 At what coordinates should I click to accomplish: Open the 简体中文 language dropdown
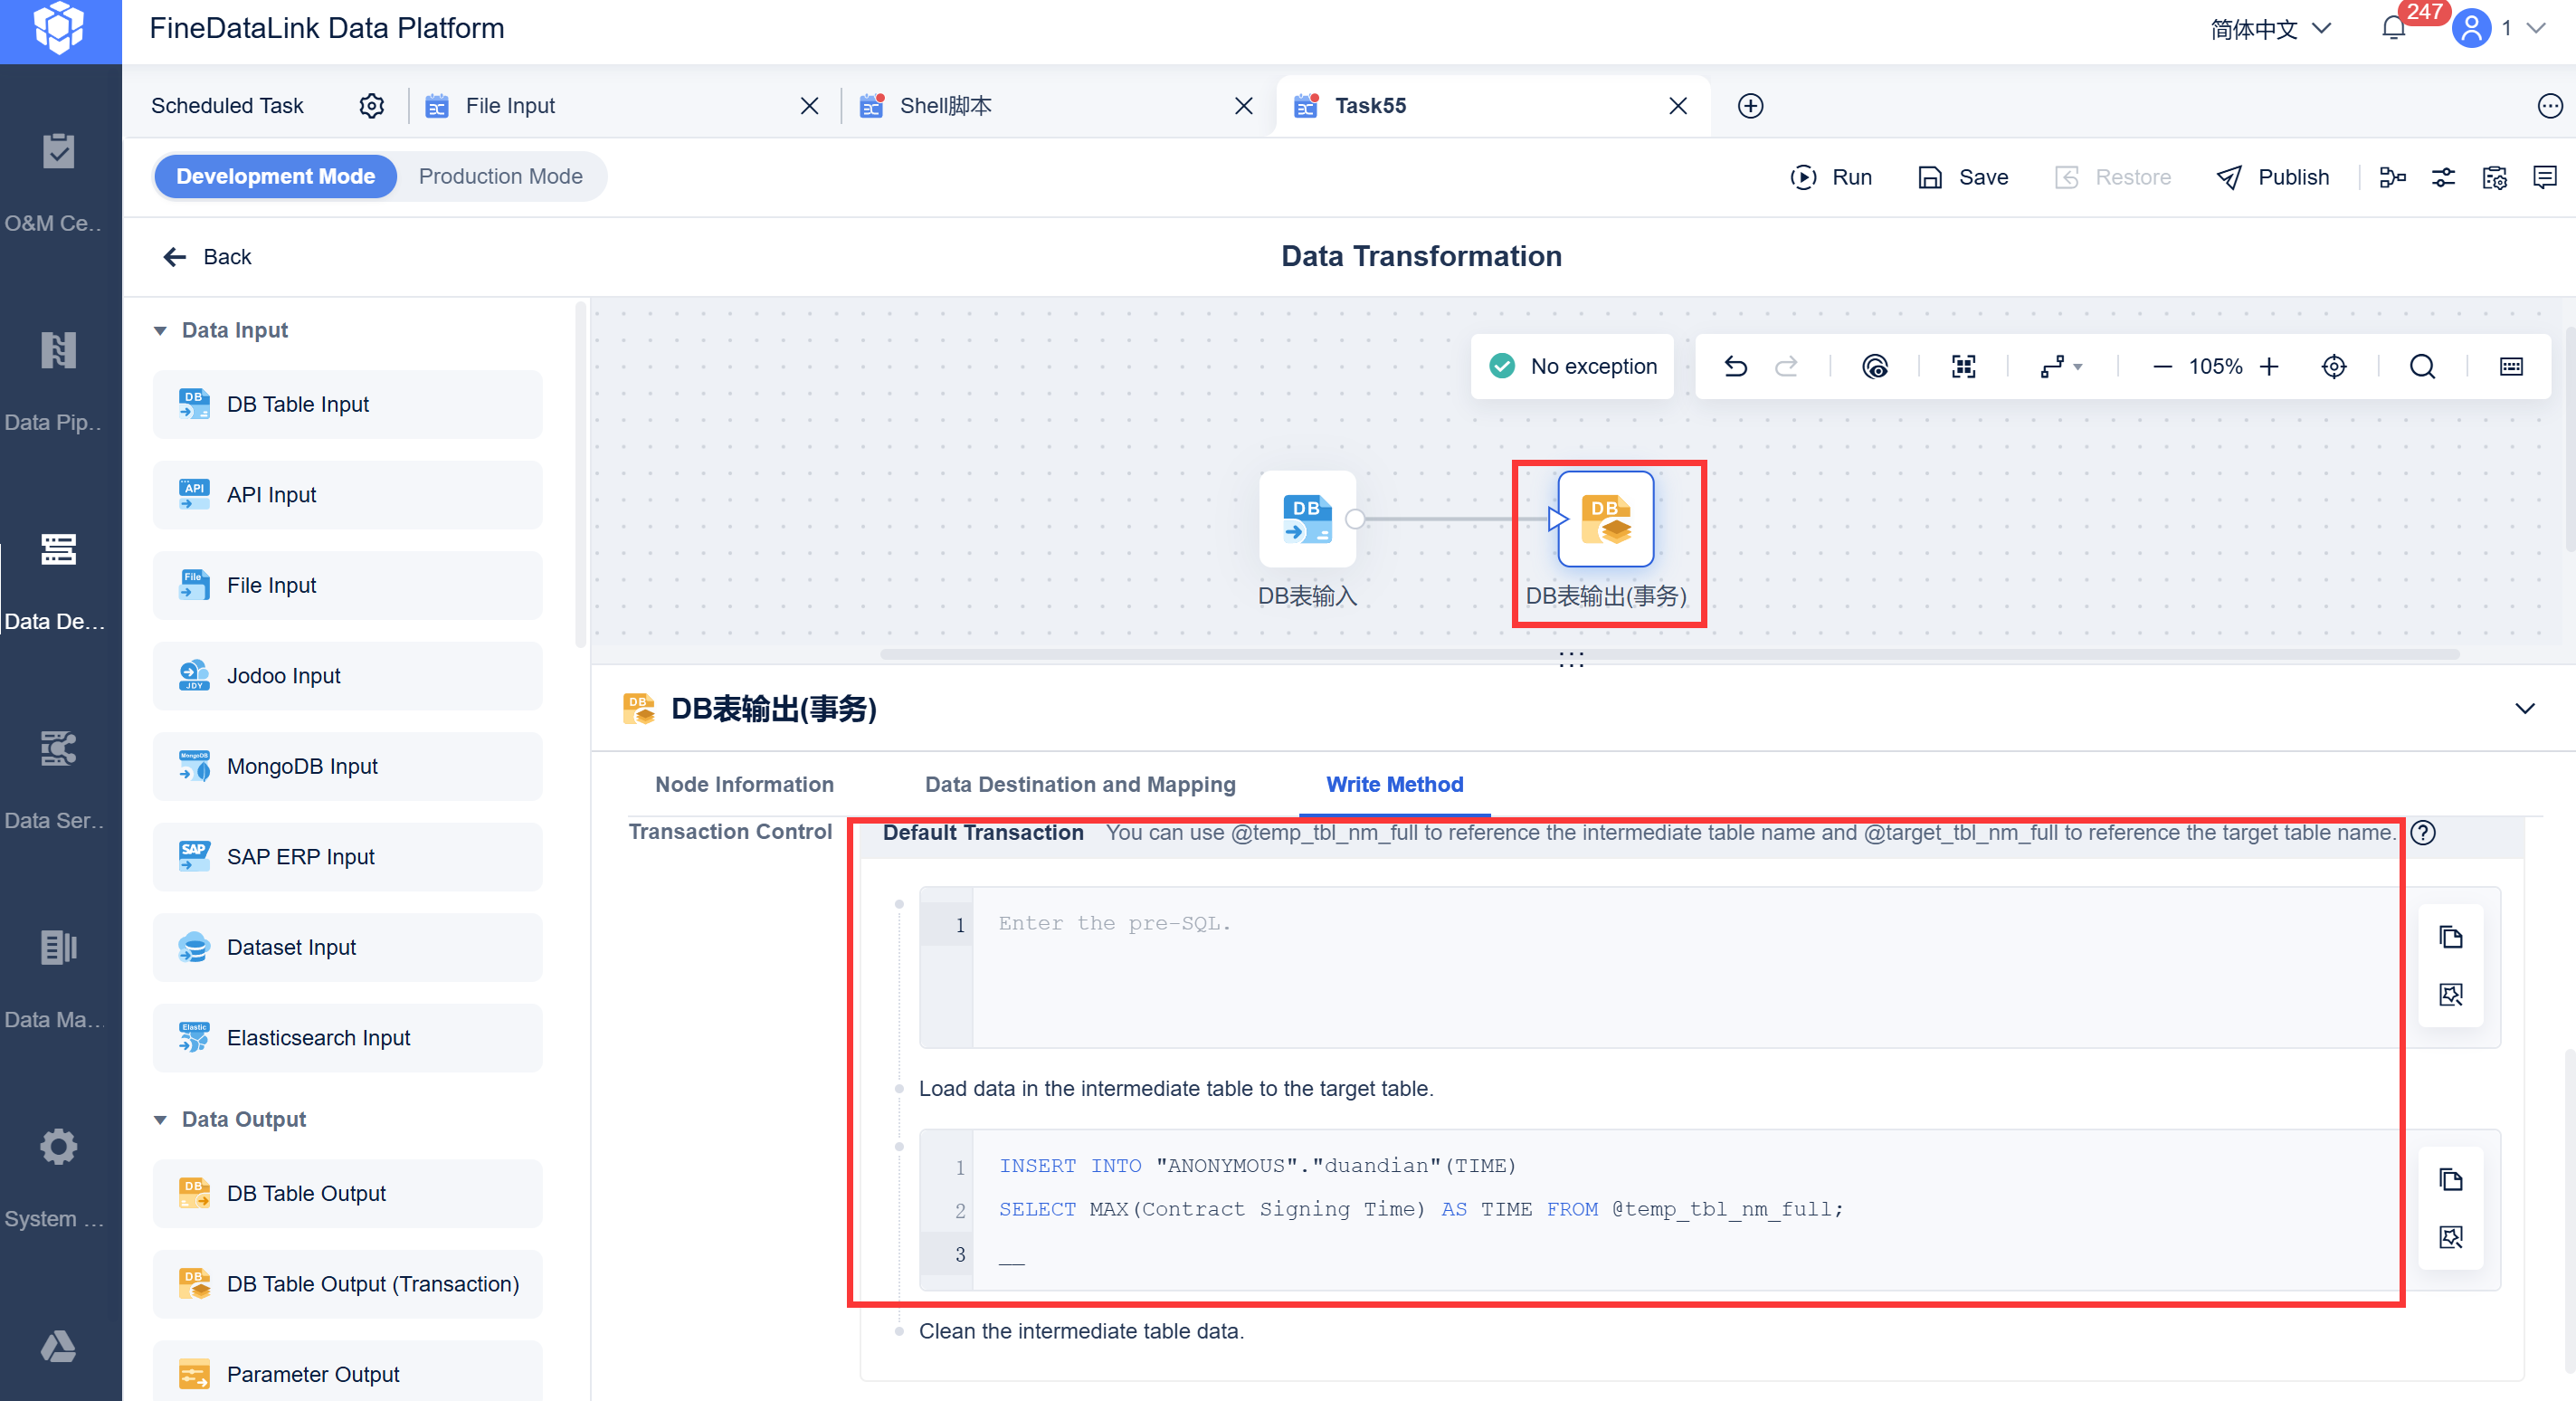click(x=2270, y=29)
